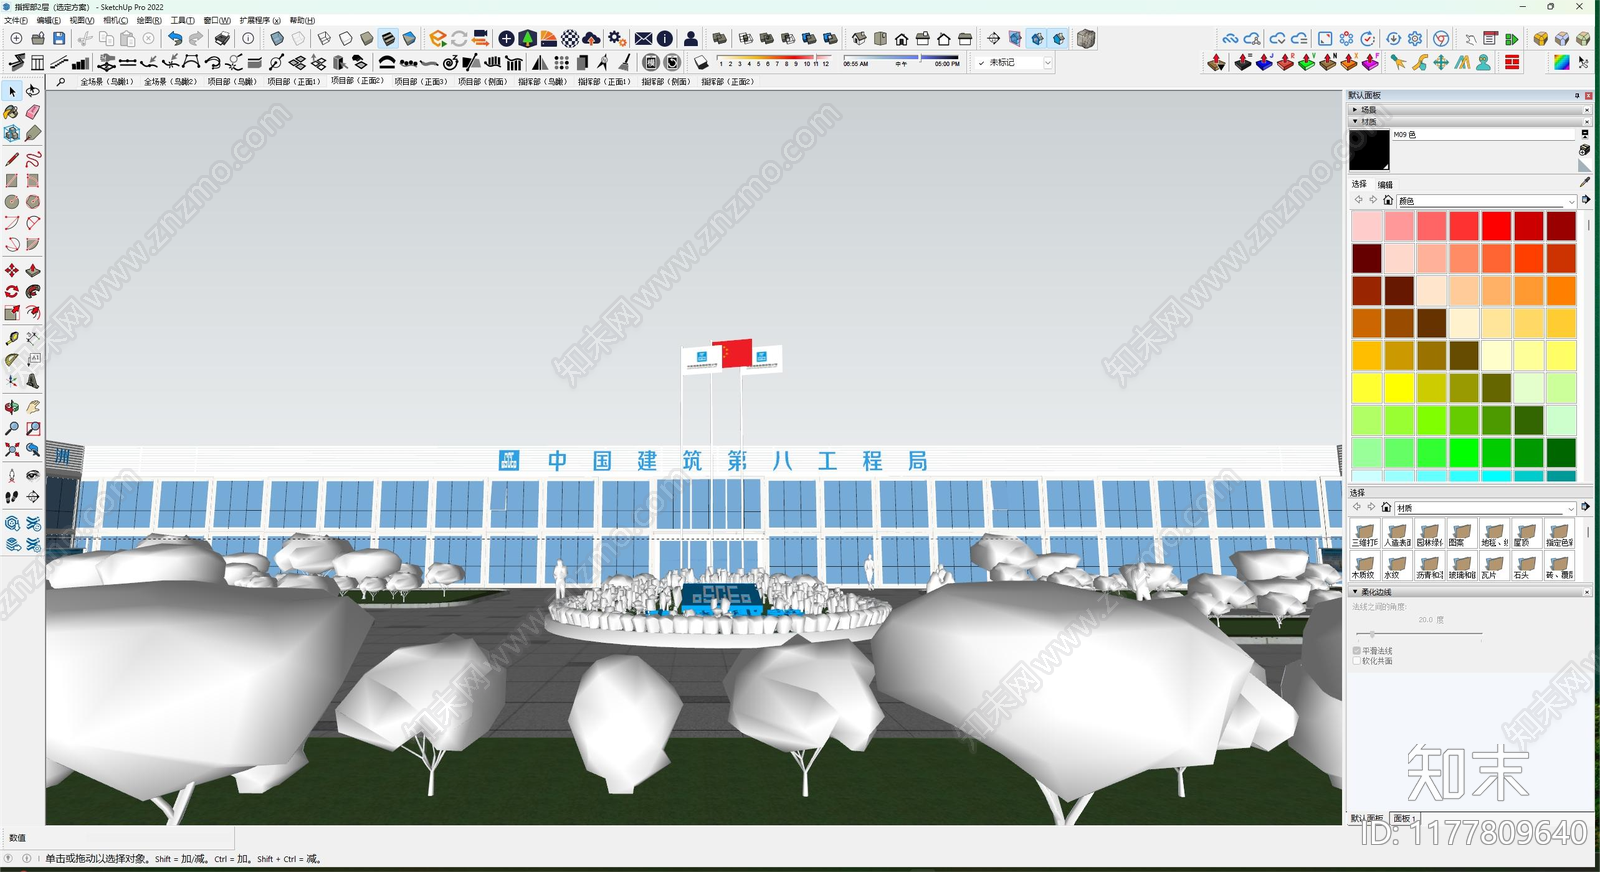This screenshot has height=872, width=1600.
Task: Click the Save floppy disk icon
Action: (59, 39)
